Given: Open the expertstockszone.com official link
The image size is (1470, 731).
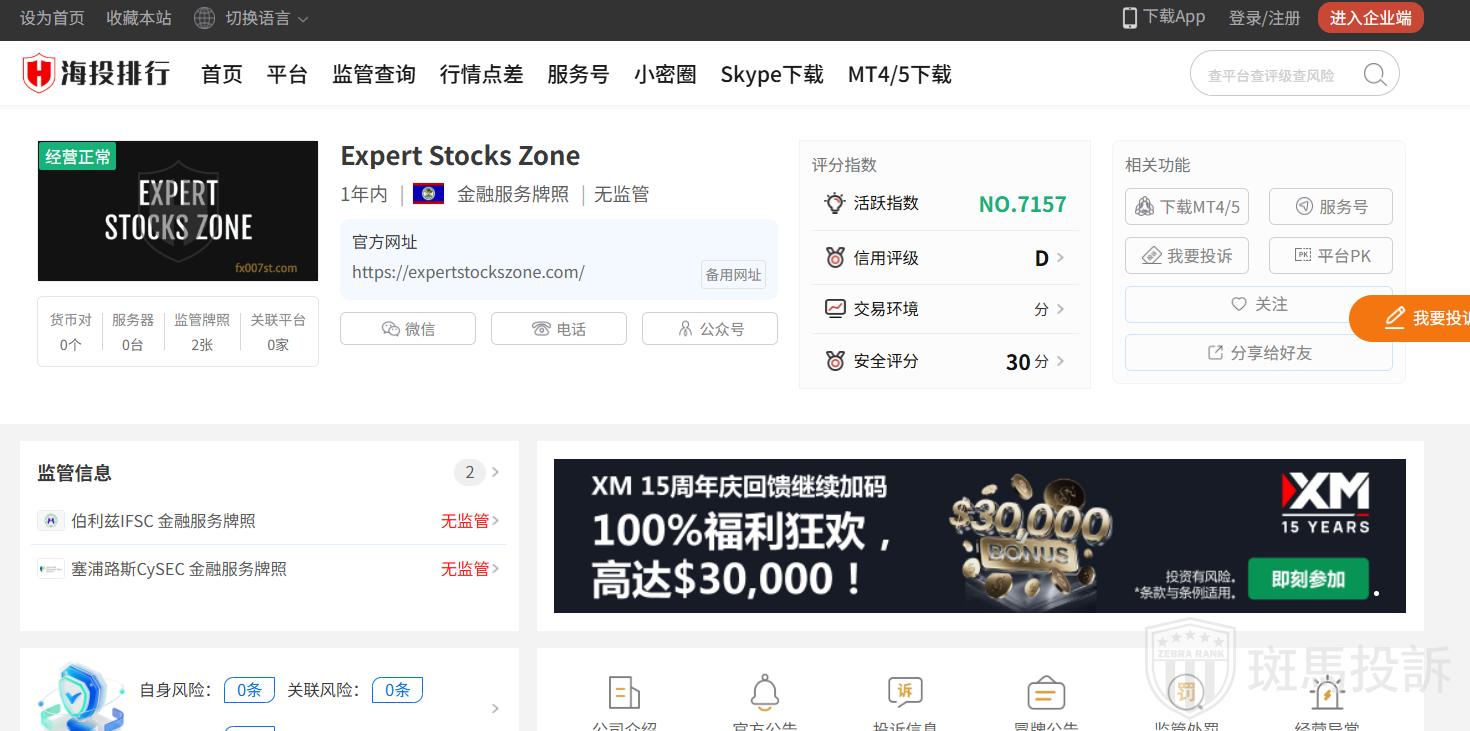Looking at the screenshot, I should point(468,272).
